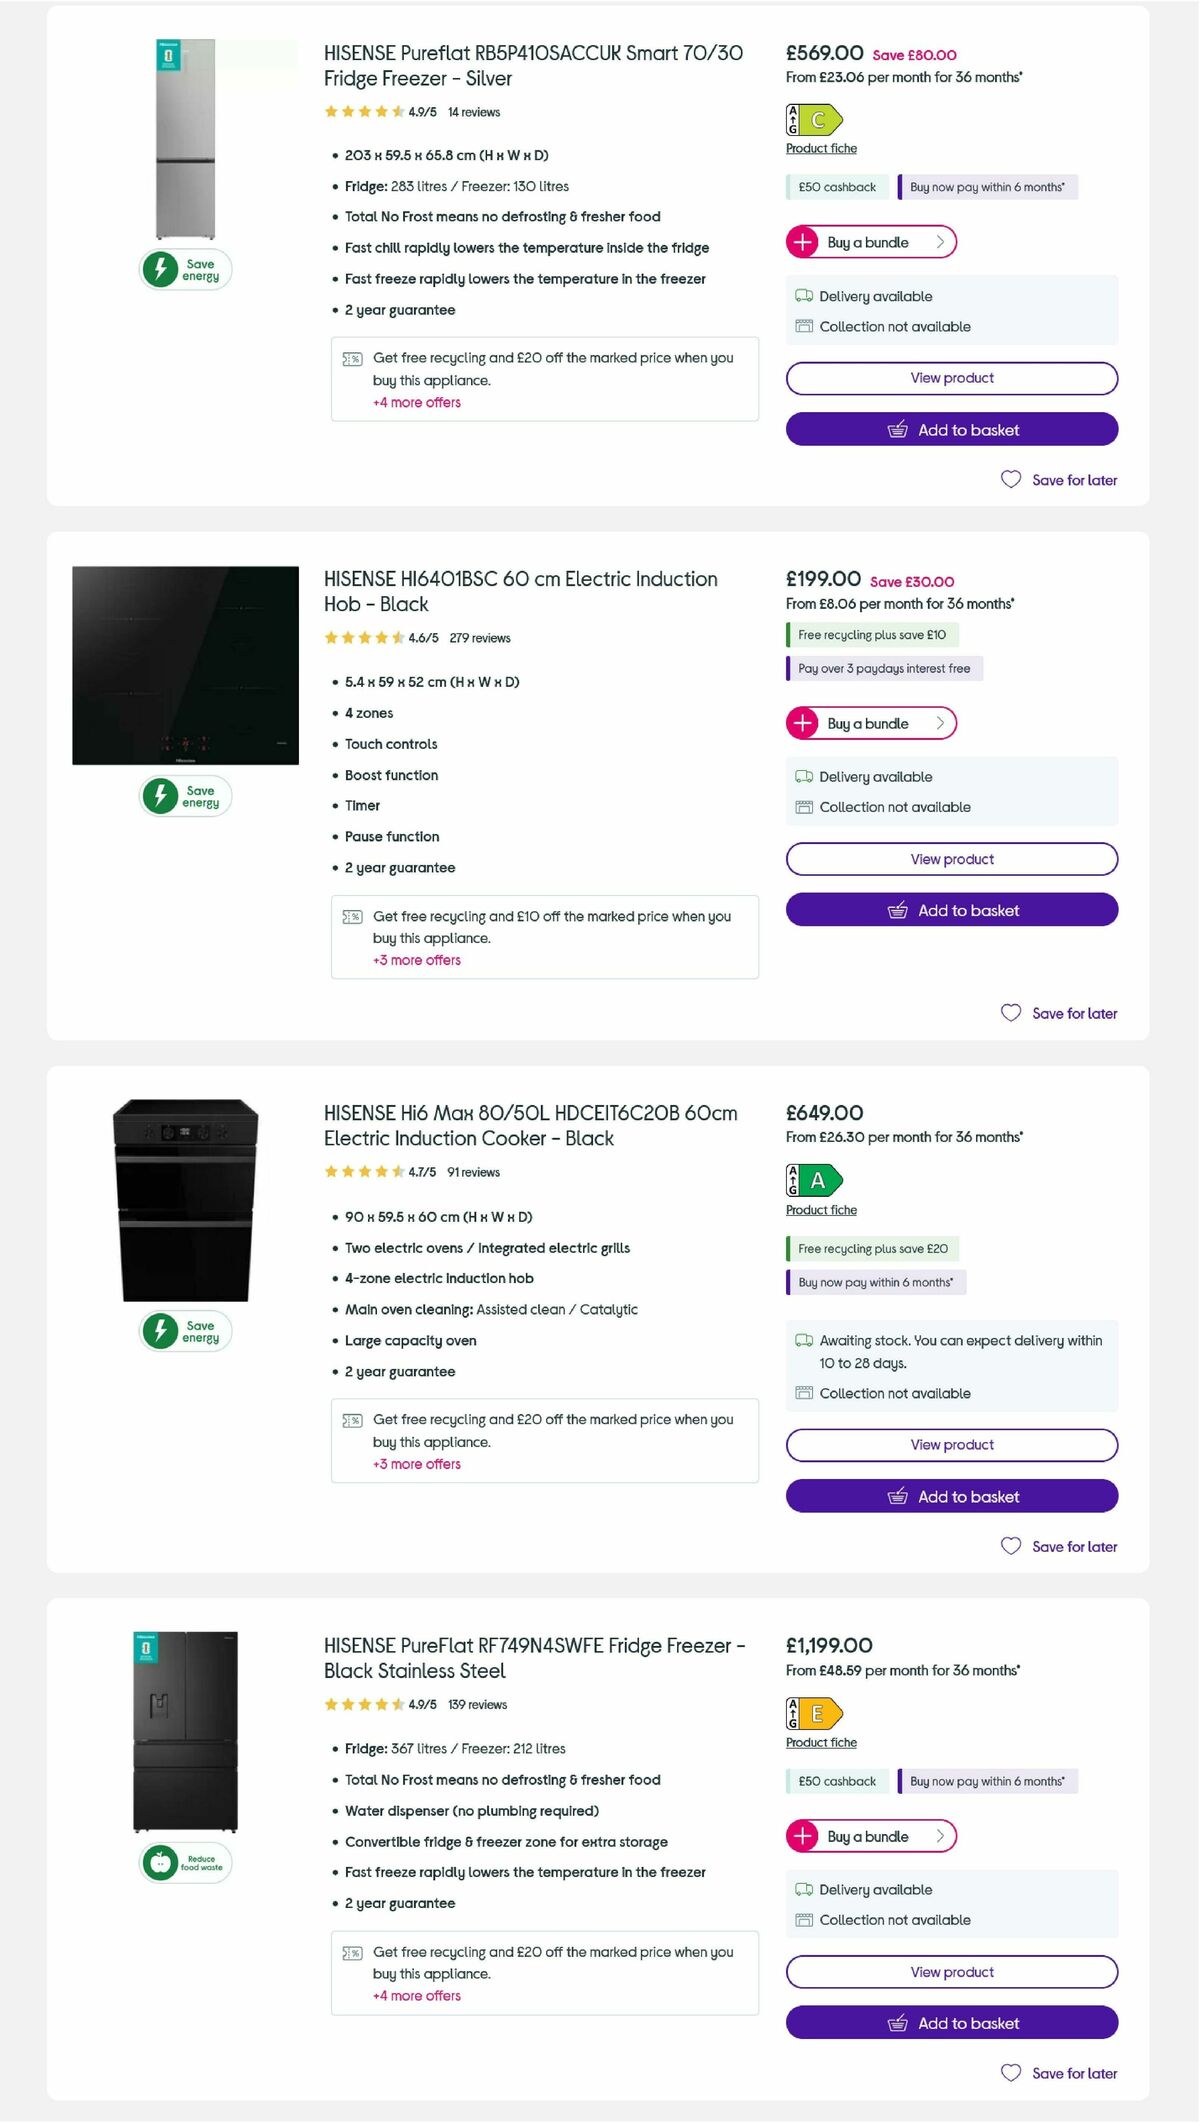This screenshot has width=1200, height=2123.
Task: Expand +4 more offers under the Pureflat fridge
Action: click(x=416, y=402)
